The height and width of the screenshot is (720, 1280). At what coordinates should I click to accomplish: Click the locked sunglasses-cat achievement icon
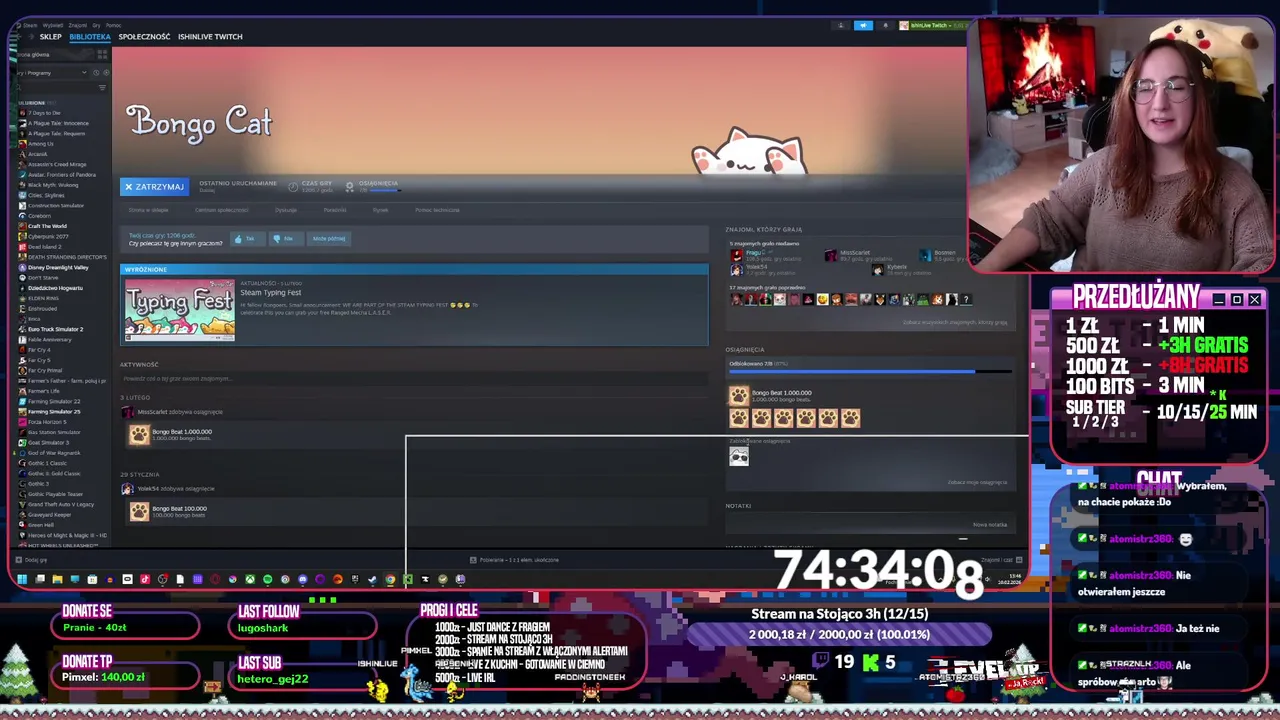(739, 456)
